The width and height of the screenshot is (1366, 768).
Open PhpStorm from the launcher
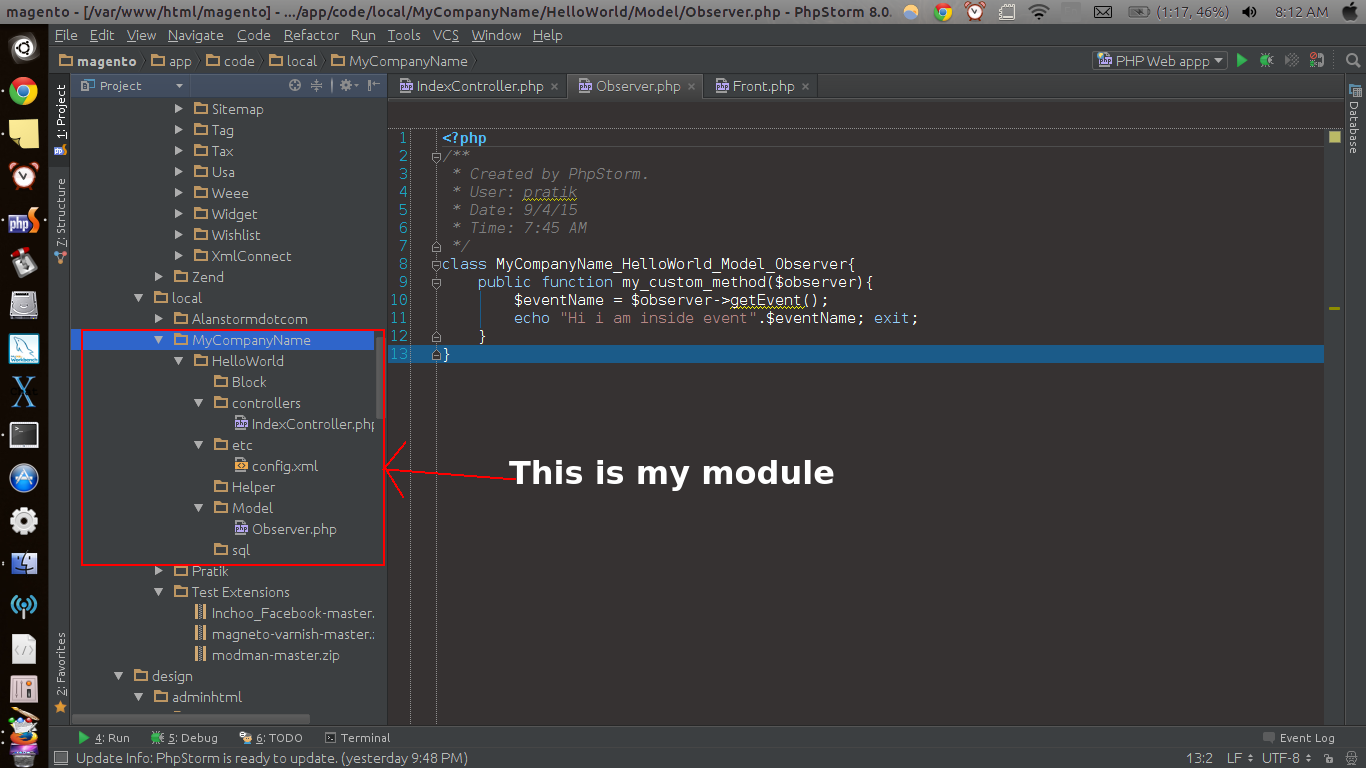tap(24, 221)
